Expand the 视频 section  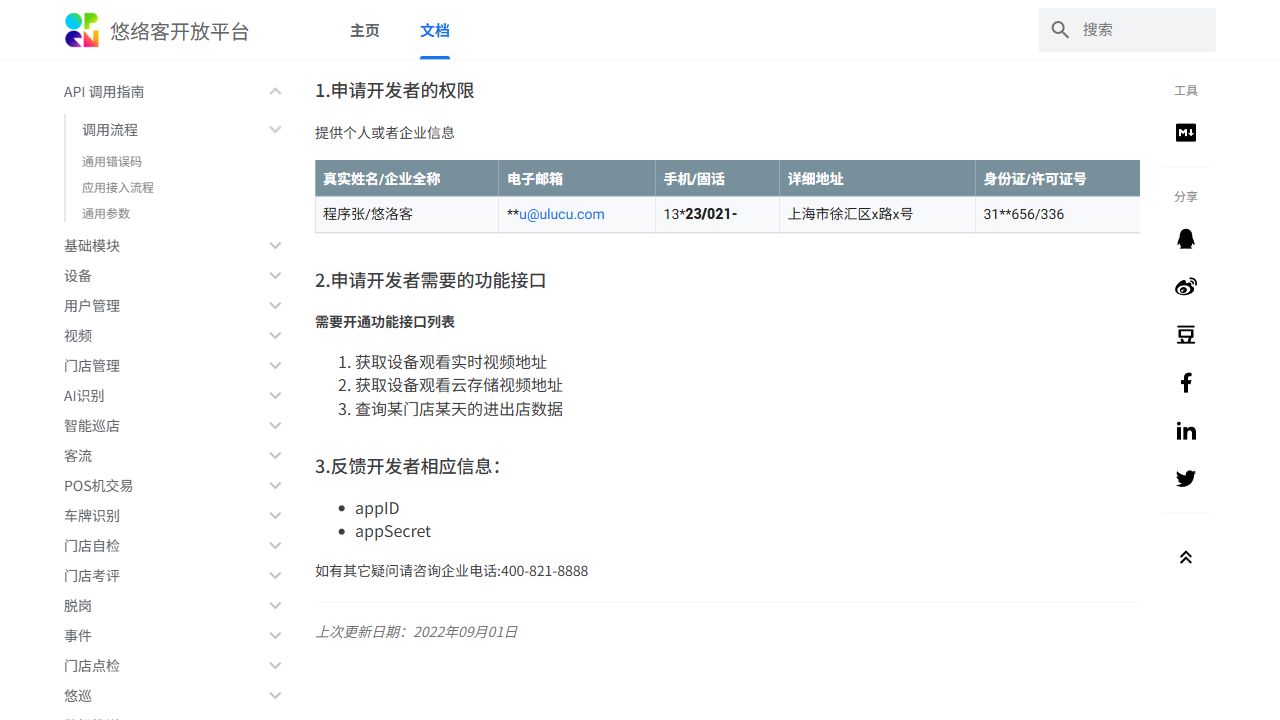(275, 336)
